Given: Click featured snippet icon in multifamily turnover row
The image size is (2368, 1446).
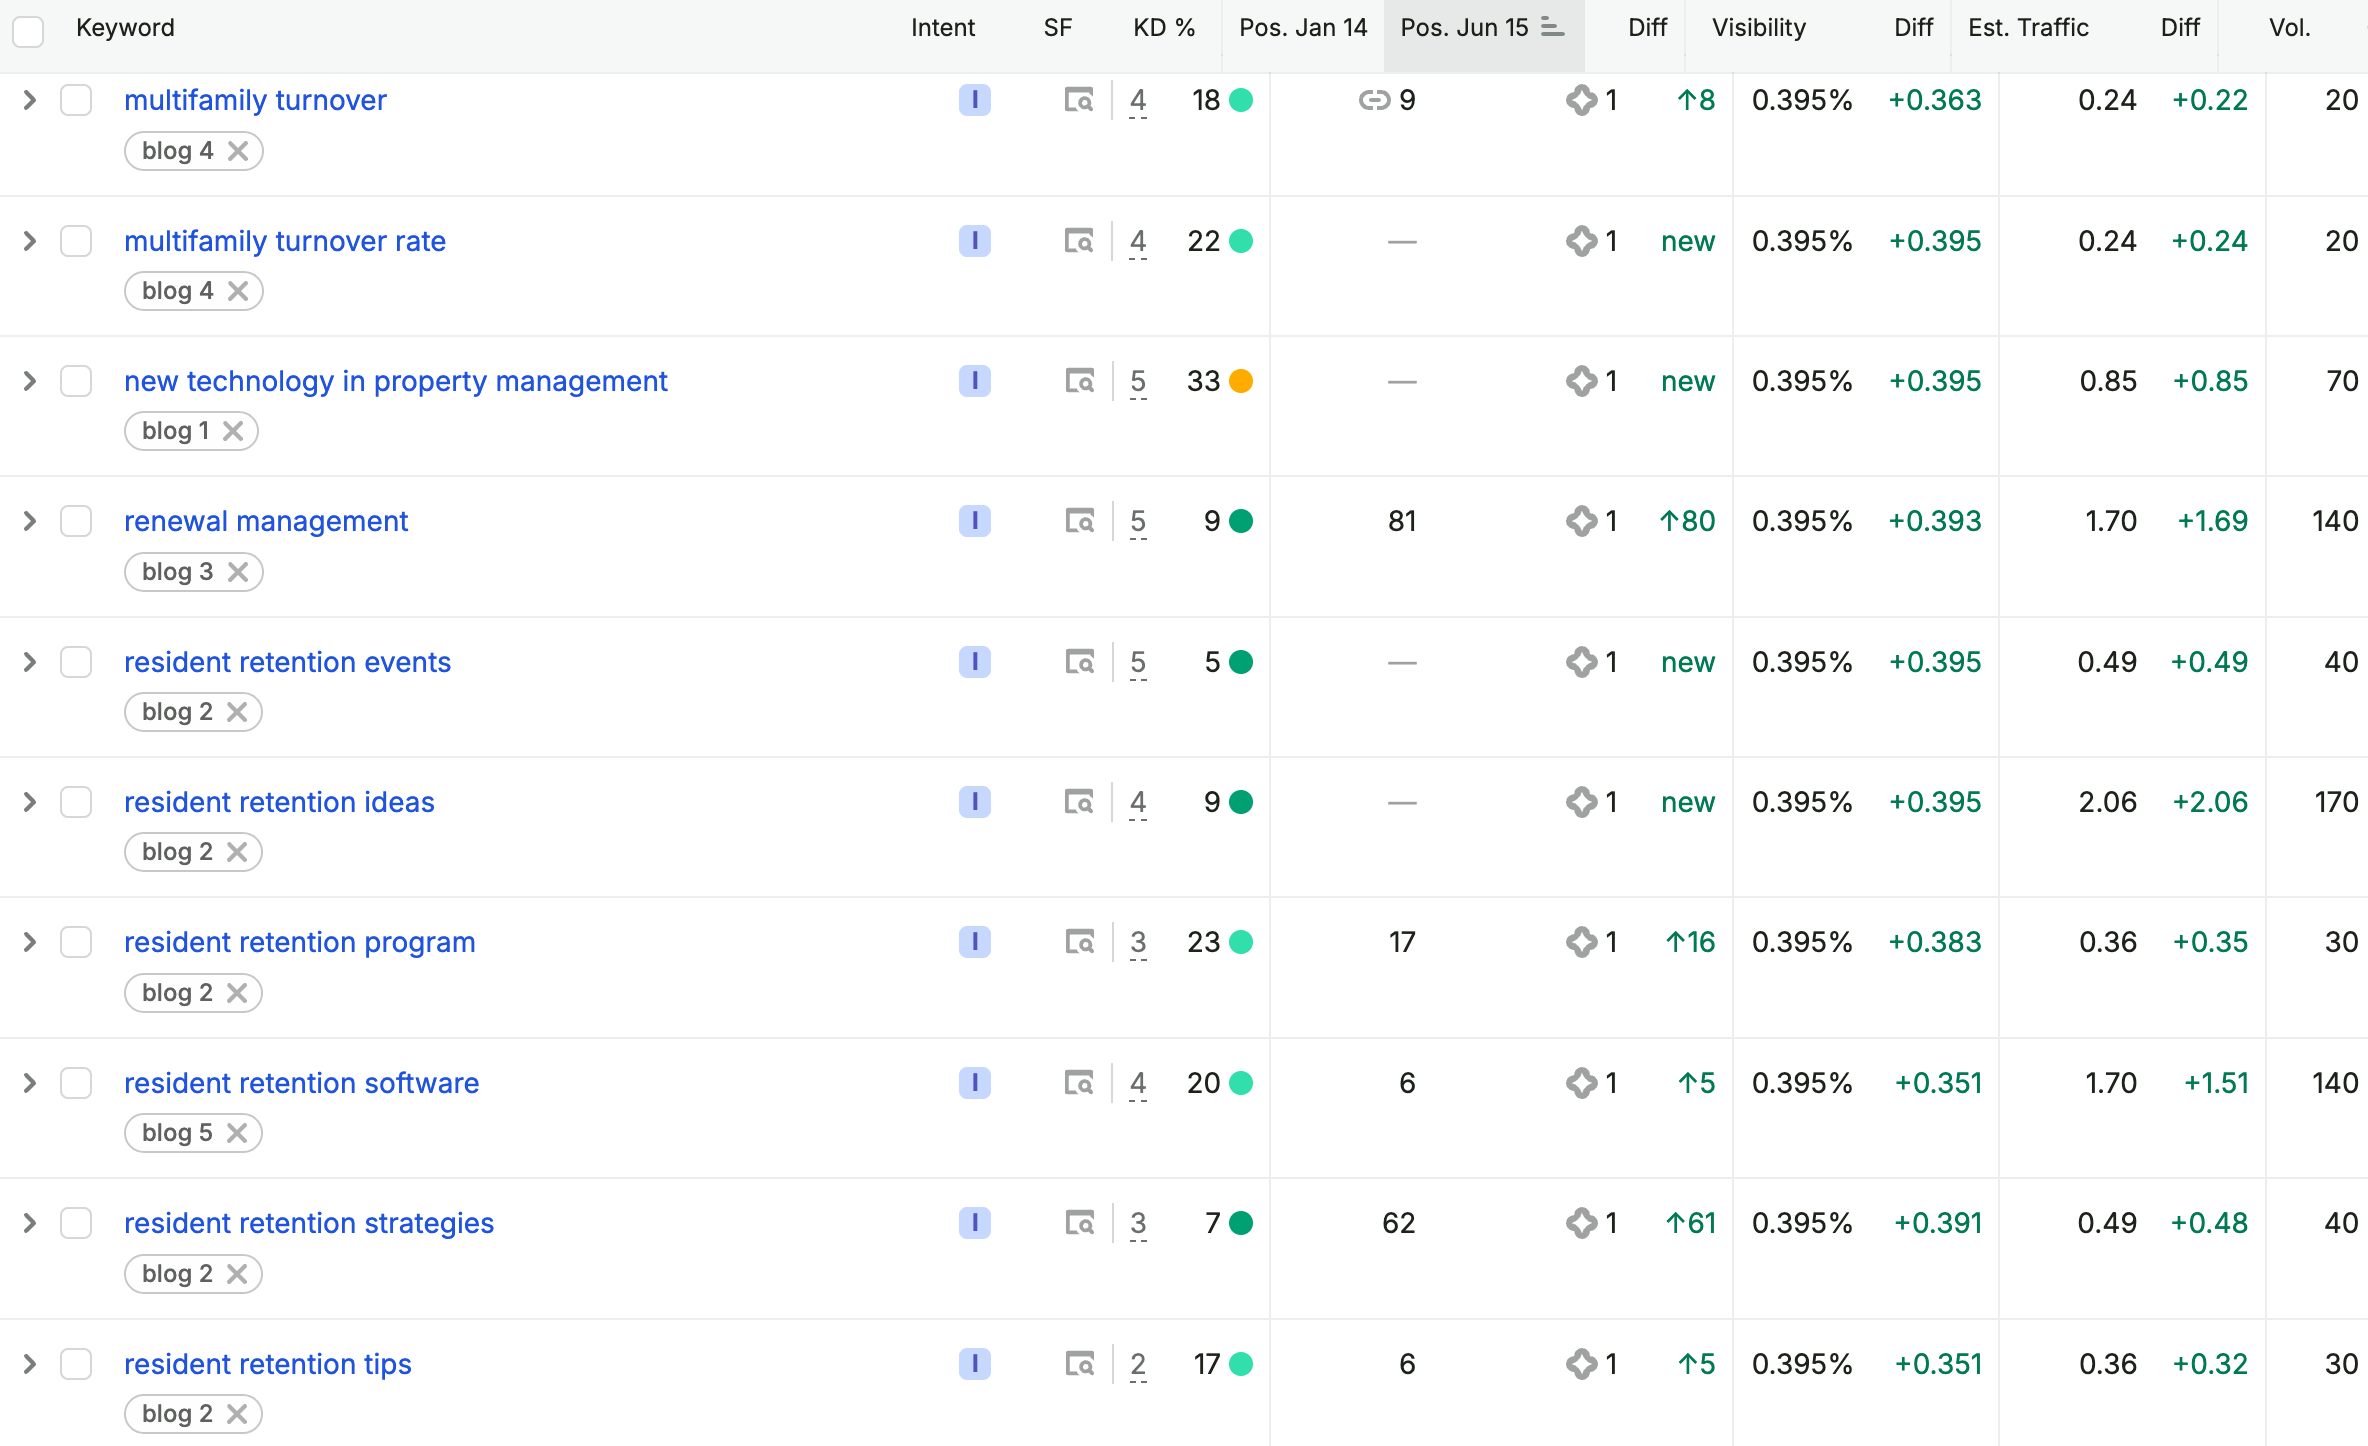Looking at the screenshot, I should pyautogui.click(x=1581, y=100).
